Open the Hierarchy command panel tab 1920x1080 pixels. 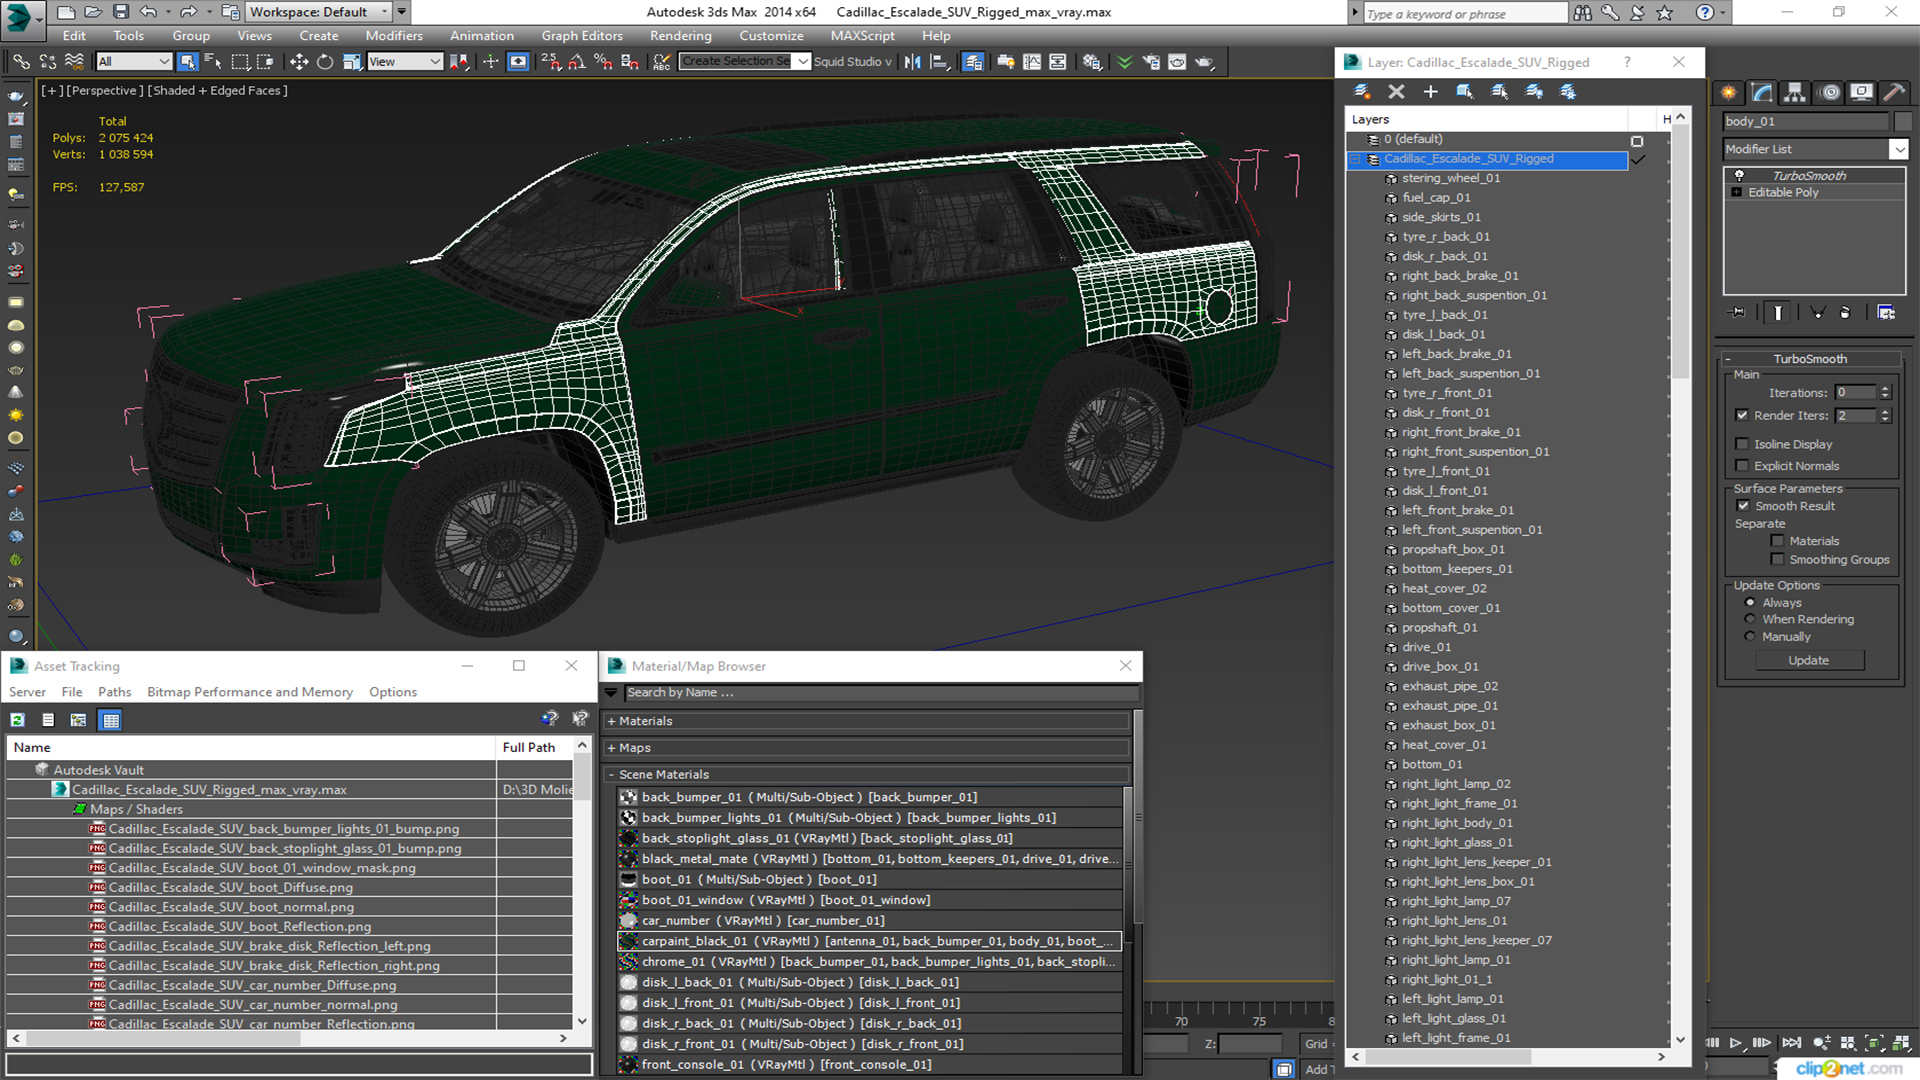coord(1795,93)
